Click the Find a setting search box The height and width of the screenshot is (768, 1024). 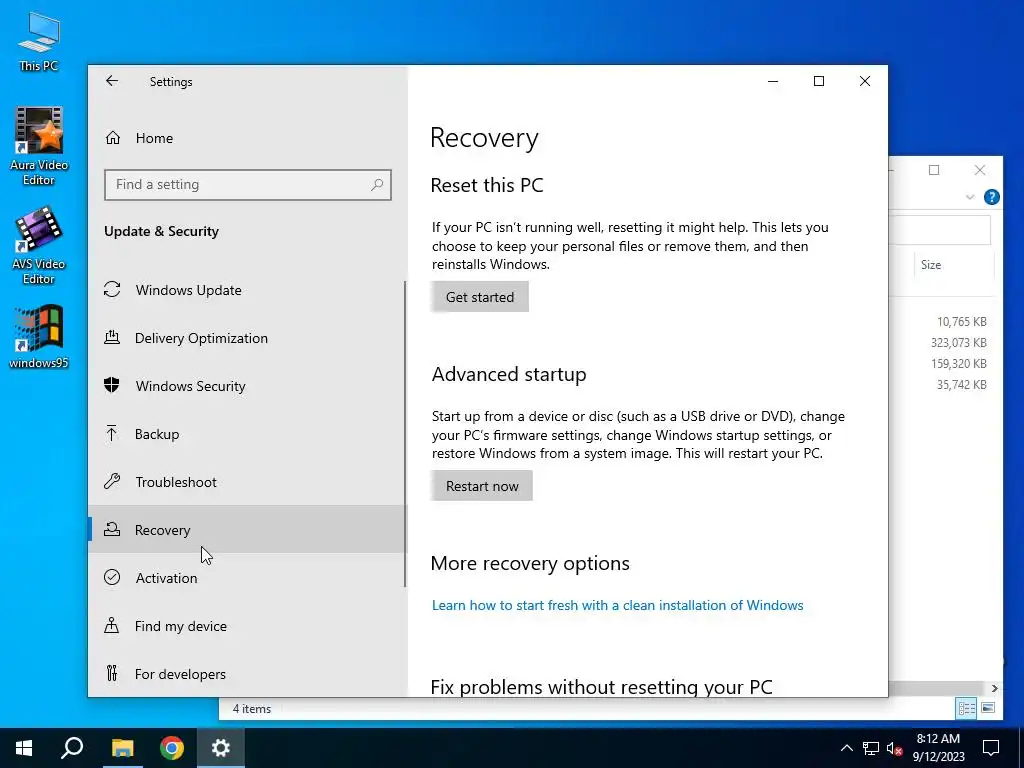coord(248,185)
